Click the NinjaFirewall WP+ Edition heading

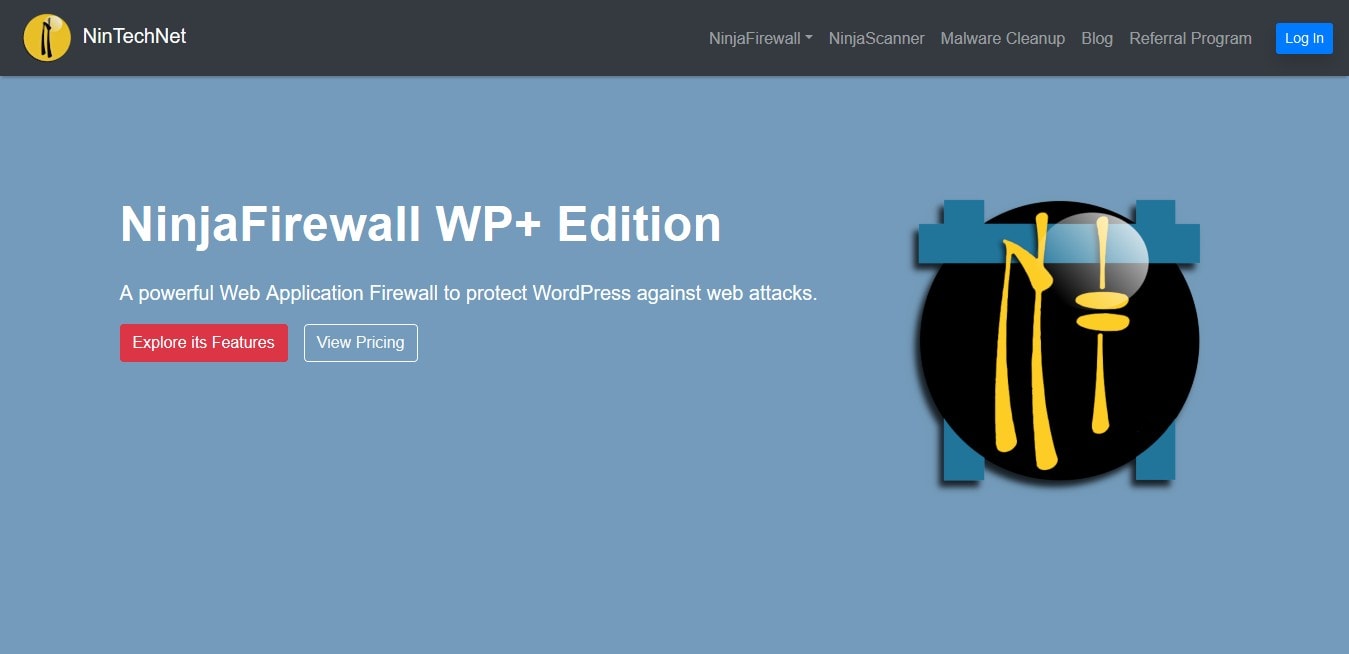point(420,224)
